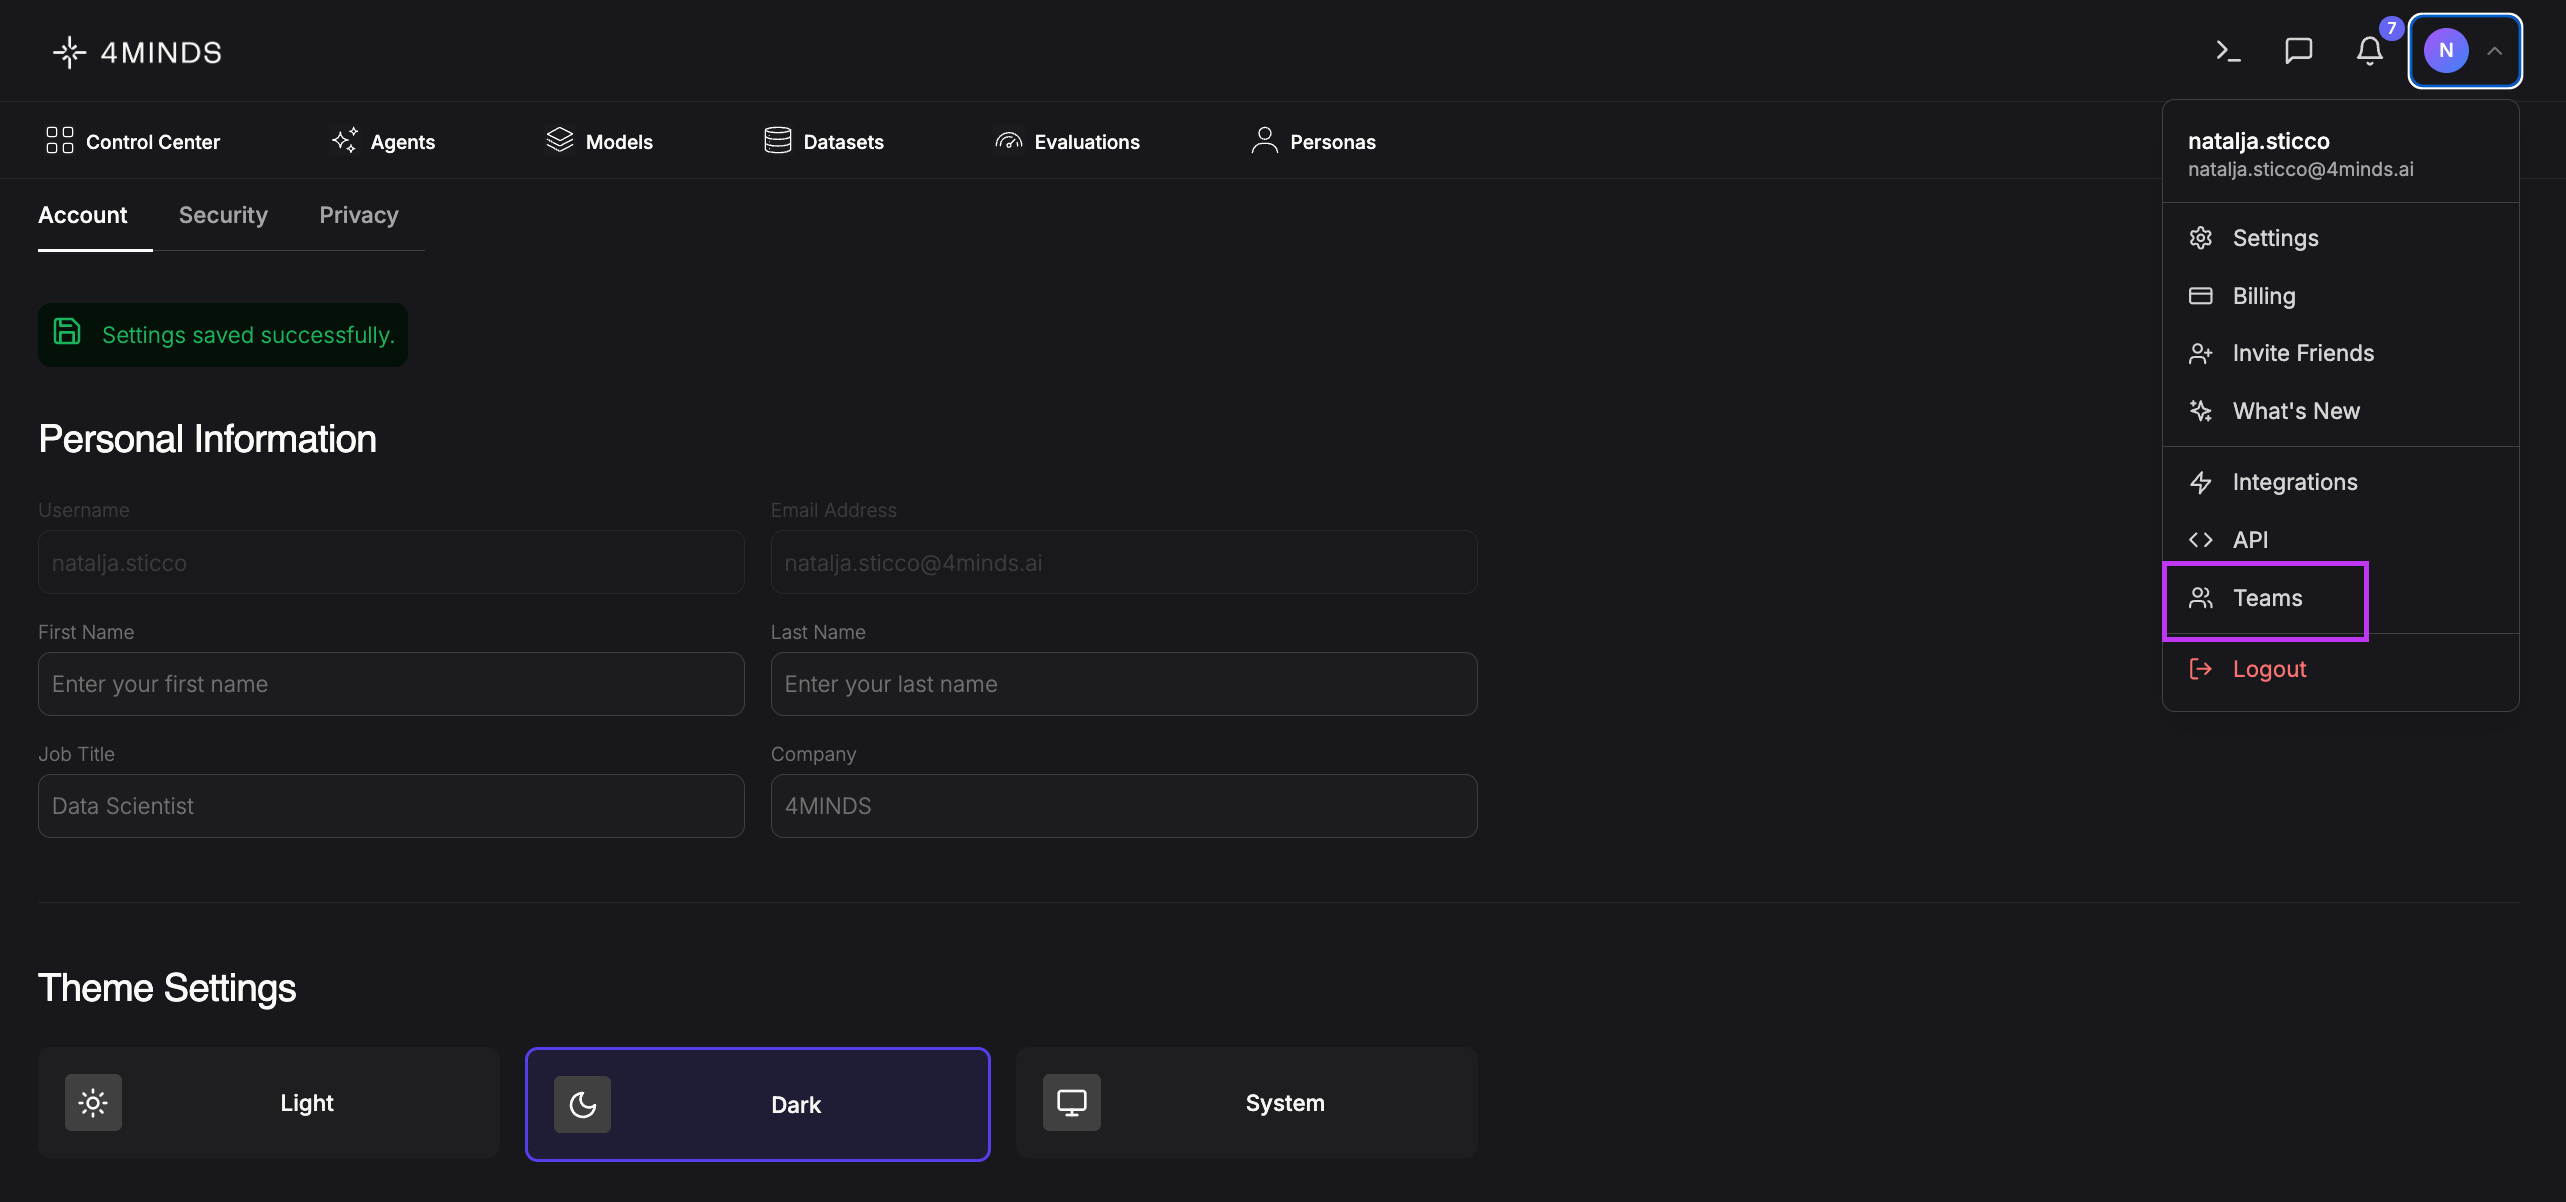Viewport: 2566px width, 1202px height.
Task: Click the N user avatar
Action: 2446,51
